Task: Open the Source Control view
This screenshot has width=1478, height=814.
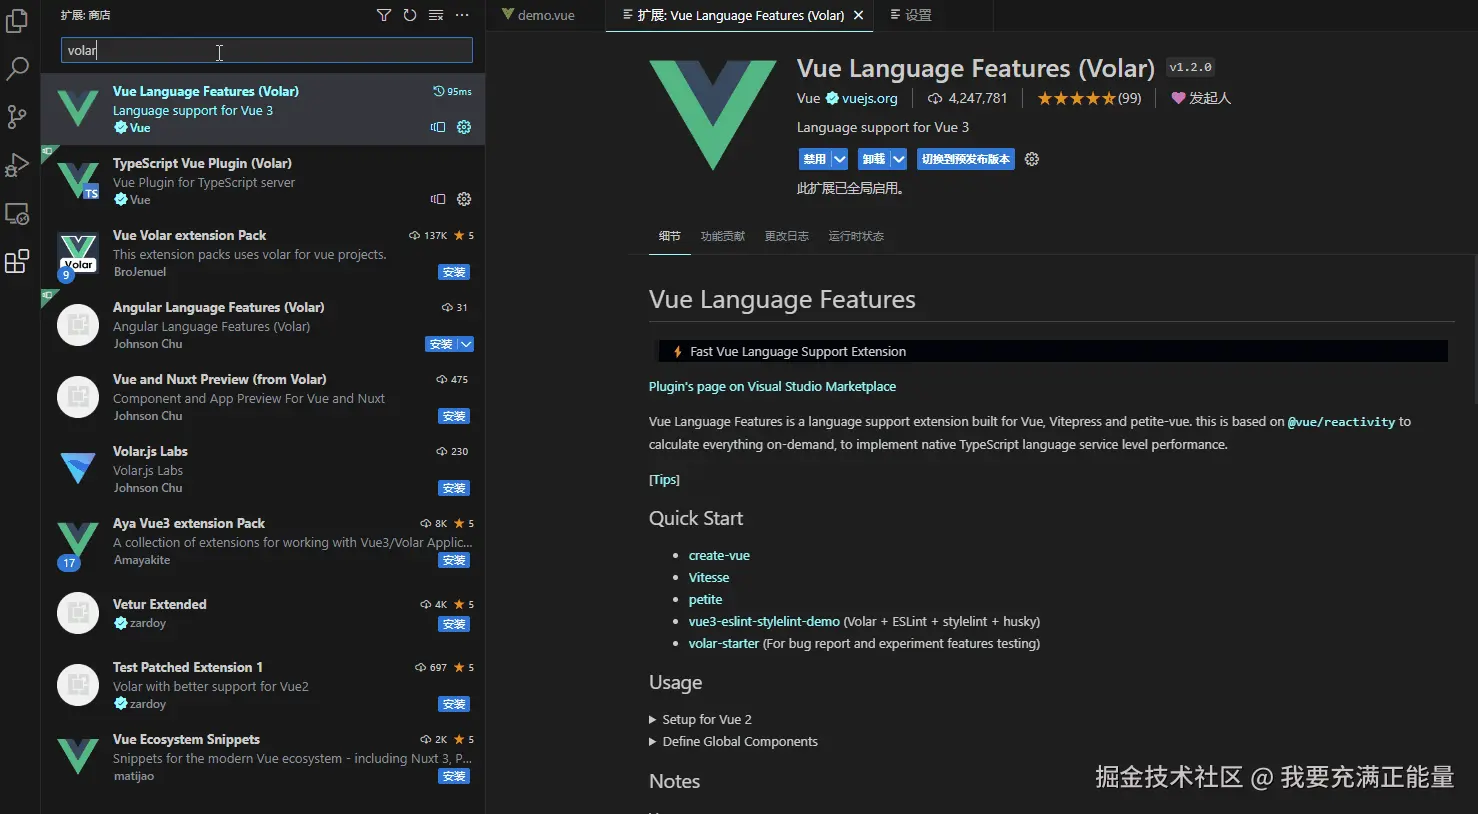Action: [x=17, y=117]
